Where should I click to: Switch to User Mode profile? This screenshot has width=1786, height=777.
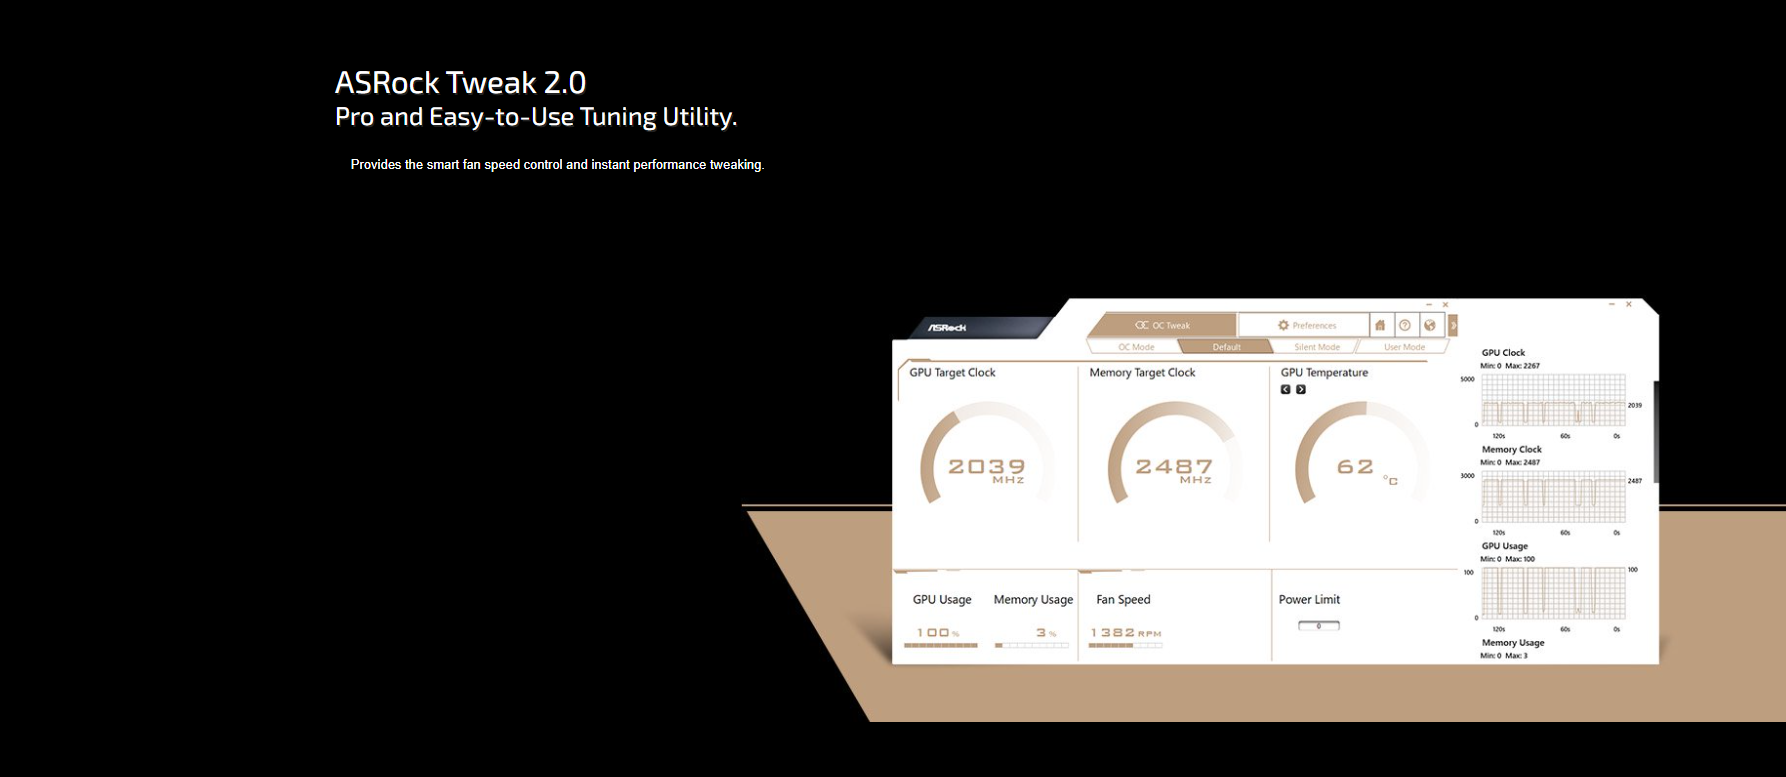point(1404,347)
